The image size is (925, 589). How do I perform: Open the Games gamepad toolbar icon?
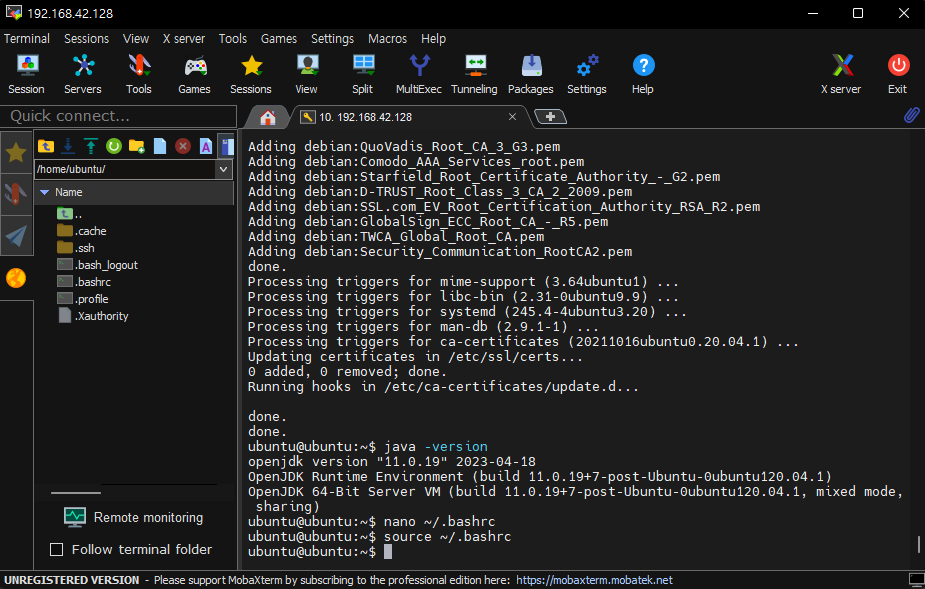(x=195, y=74)
